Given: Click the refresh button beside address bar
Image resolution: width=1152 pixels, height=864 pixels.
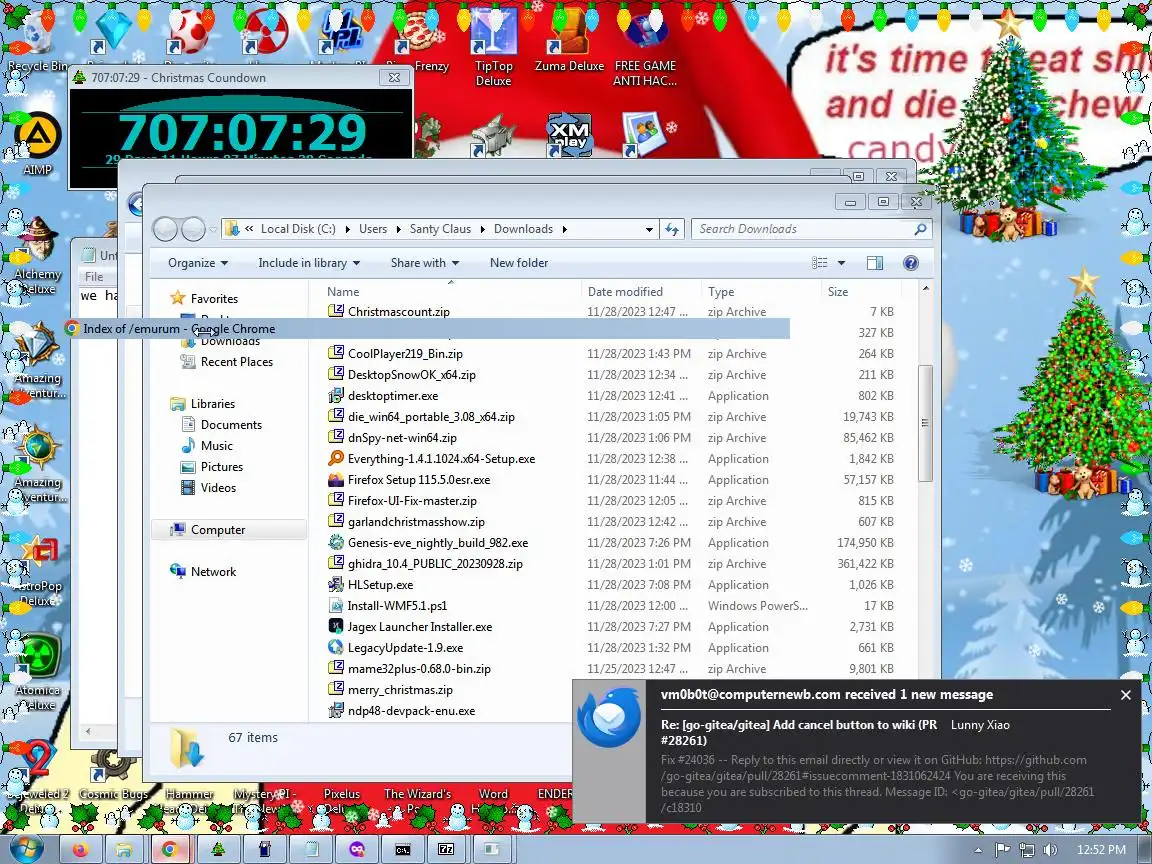Looking at the screenshot, I should coord(672,229).
